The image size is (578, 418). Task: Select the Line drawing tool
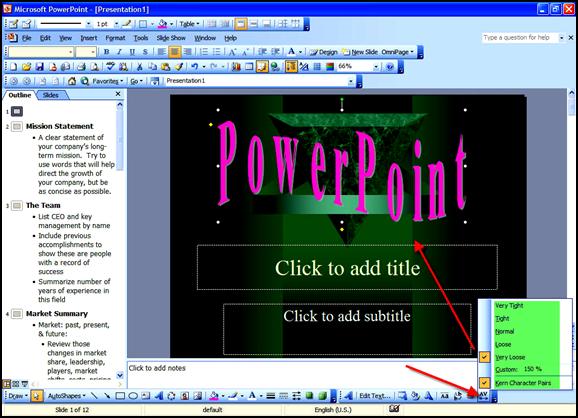click(94, 396)
